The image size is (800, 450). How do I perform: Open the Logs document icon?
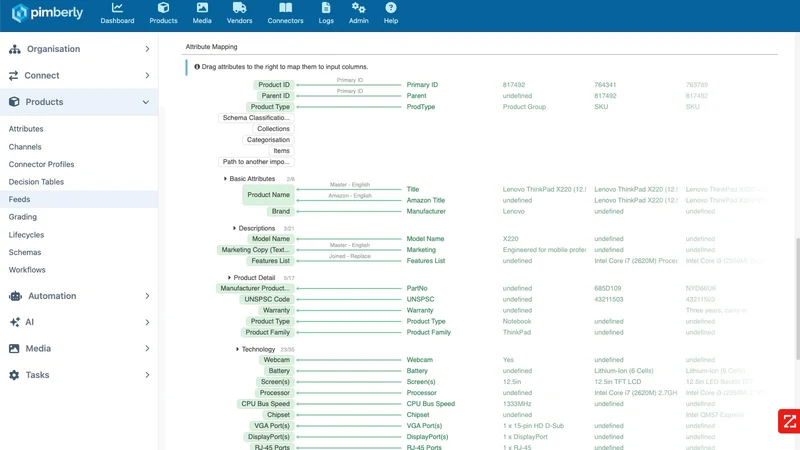tap(326, 8)
